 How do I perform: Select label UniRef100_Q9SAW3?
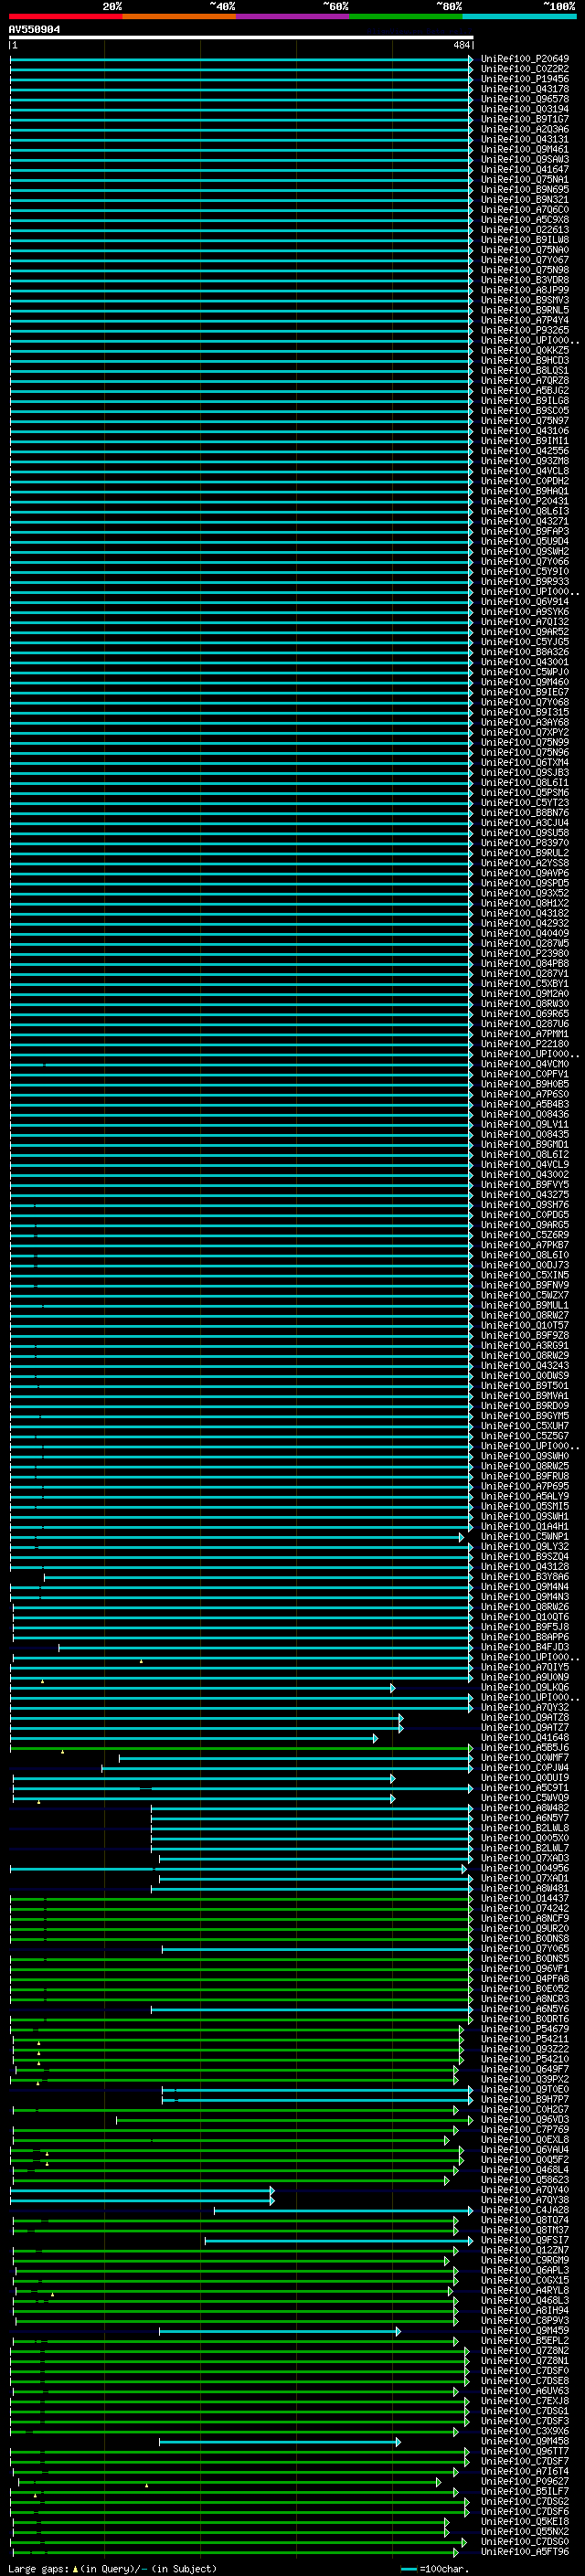(524, 159)
